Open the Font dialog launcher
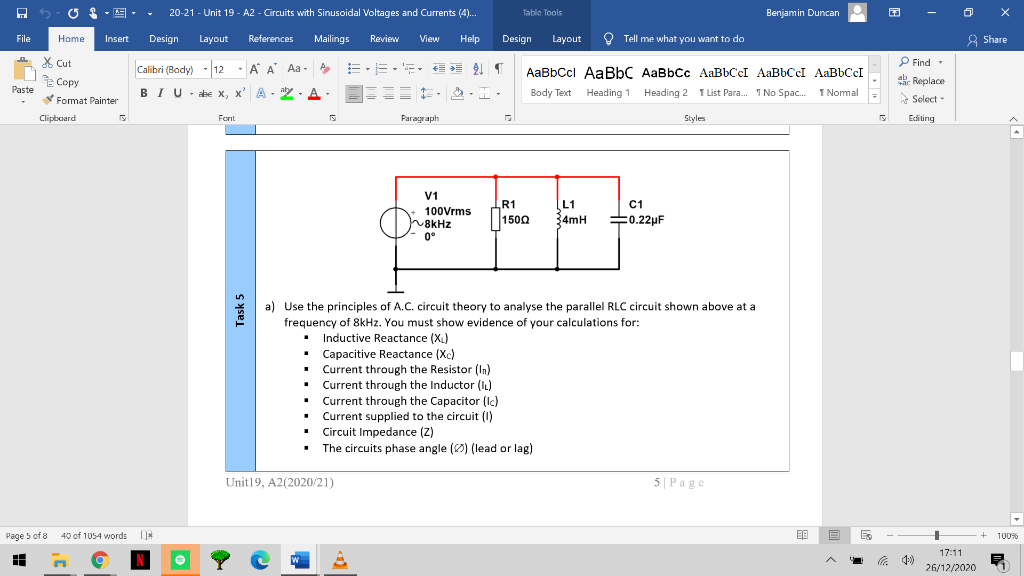Image resolution: width=1024 pixels, height=576 pixels. click(332, 118)
